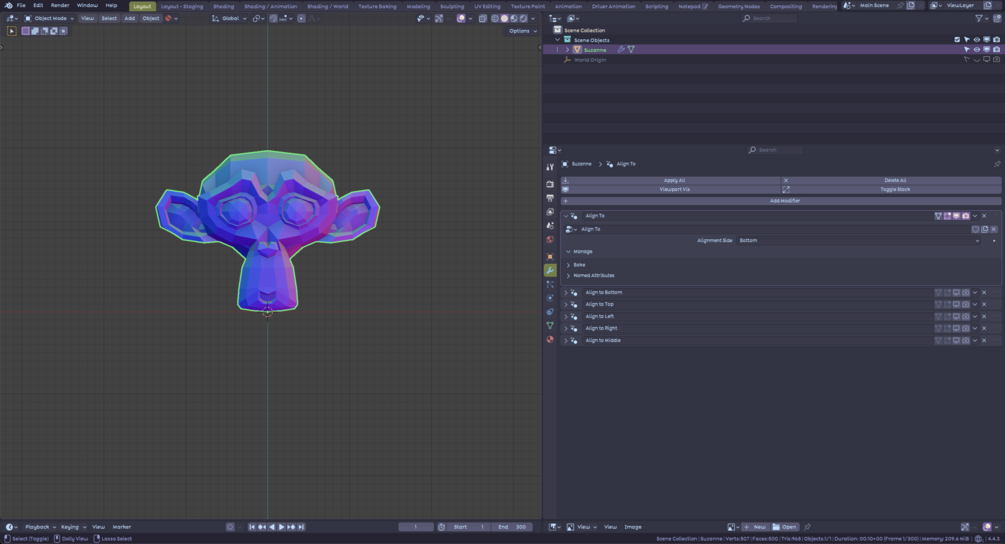Toggle Align To modifier edit mode display

coord(947,216)
